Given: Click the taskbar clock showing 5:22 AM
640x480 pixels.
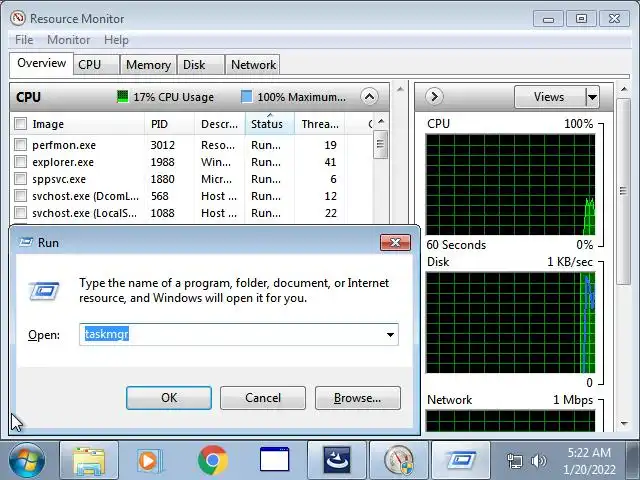Looking at the screenshot, I should (x=589, y=460).
